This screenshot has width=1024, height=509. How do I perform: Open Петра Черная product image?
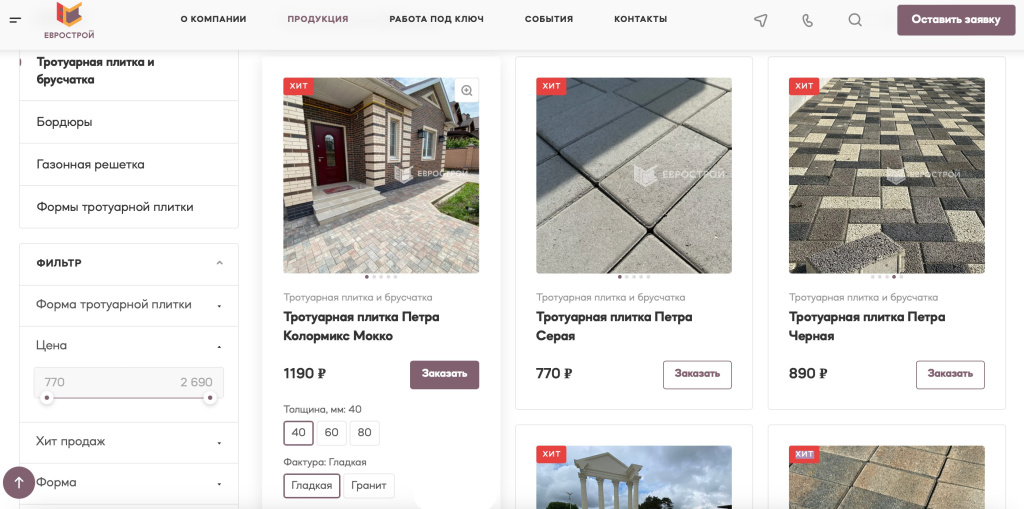click(886, 175)
